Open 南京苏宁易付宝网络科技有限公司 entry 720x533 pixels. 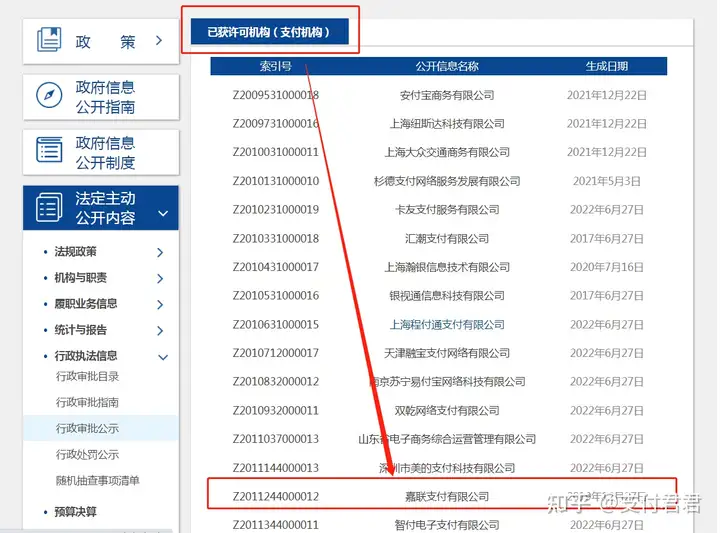pyautogui.click(x=447, y=382)
